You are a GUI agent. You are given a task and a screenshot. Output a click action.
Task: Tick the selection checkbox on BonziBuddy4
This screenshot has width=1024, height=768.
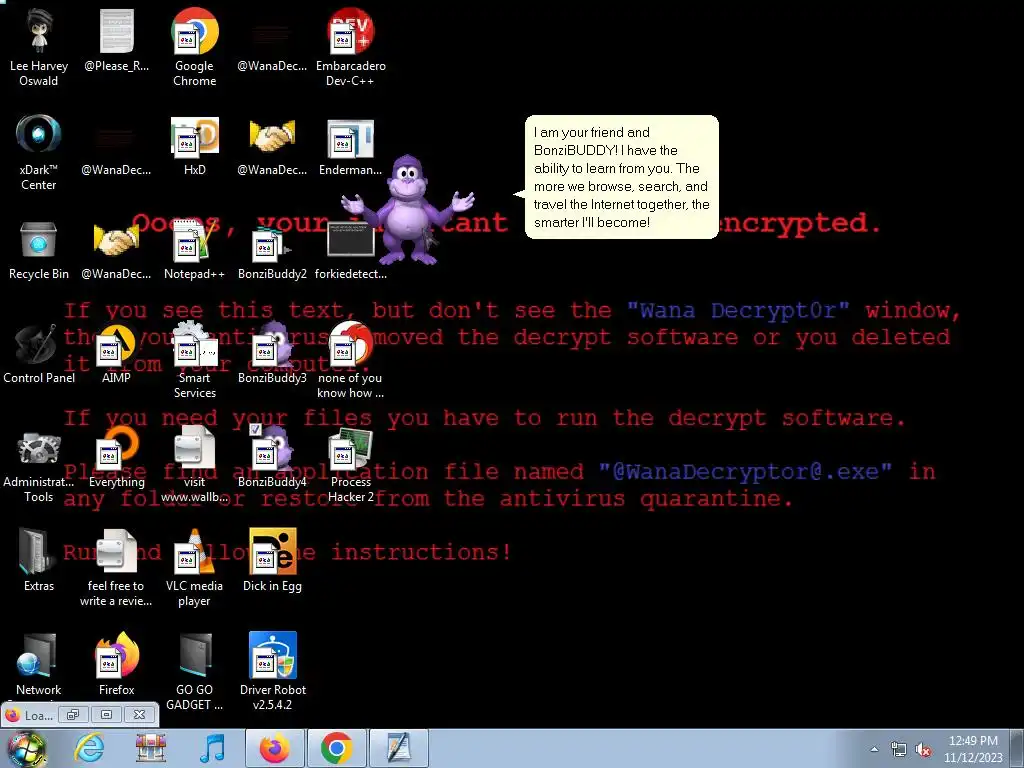(x=255, y=429)
